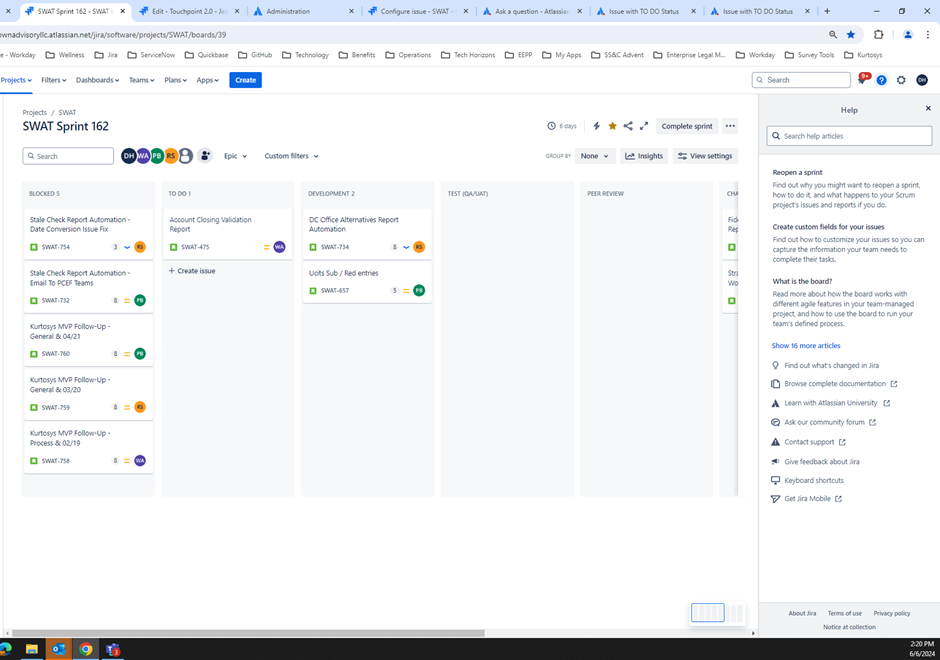Viewport: 940px width, 660px height.
Task: Click the blue Help question mark icon
Action: click(881, 80)
